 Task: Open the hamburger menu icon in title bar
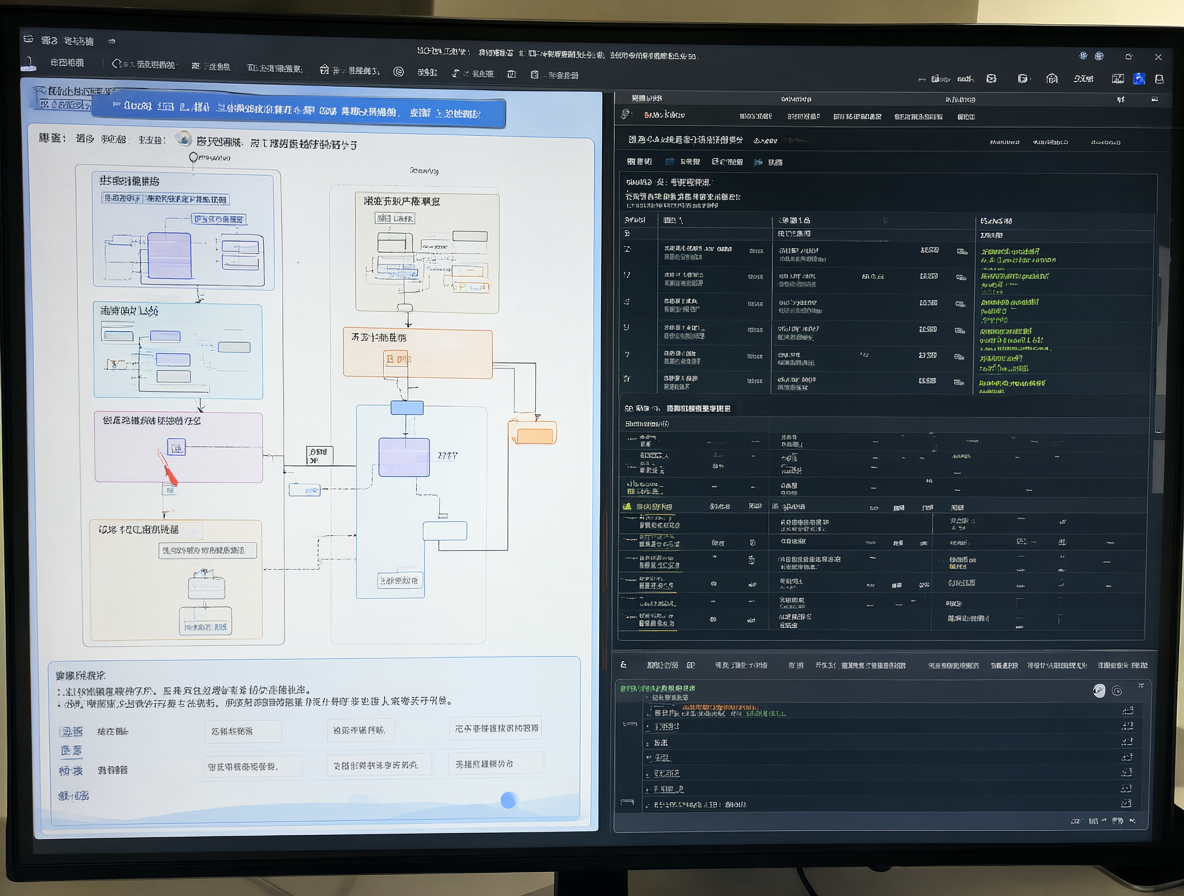pyautogui.click(x=28, y=38)
